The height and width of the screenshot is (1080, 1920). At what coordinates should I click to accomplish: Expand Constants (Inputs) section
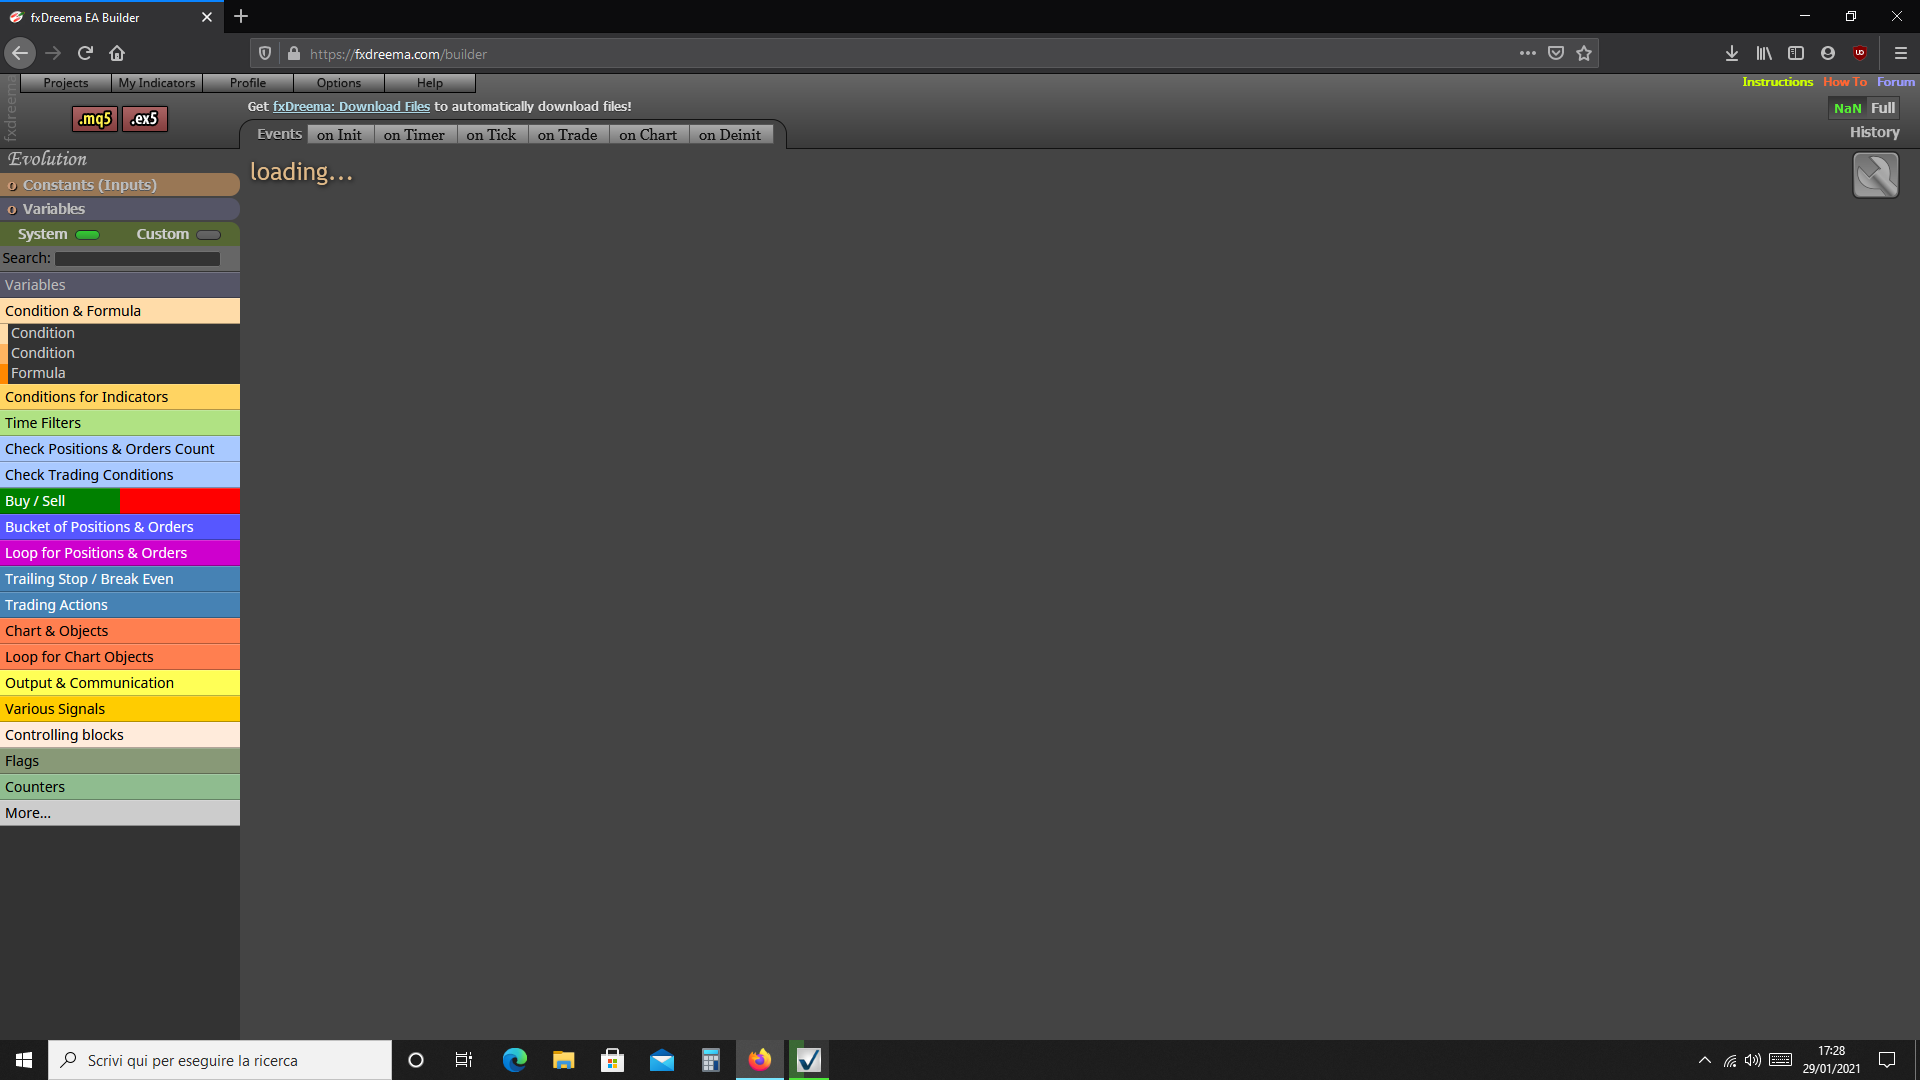120,185
